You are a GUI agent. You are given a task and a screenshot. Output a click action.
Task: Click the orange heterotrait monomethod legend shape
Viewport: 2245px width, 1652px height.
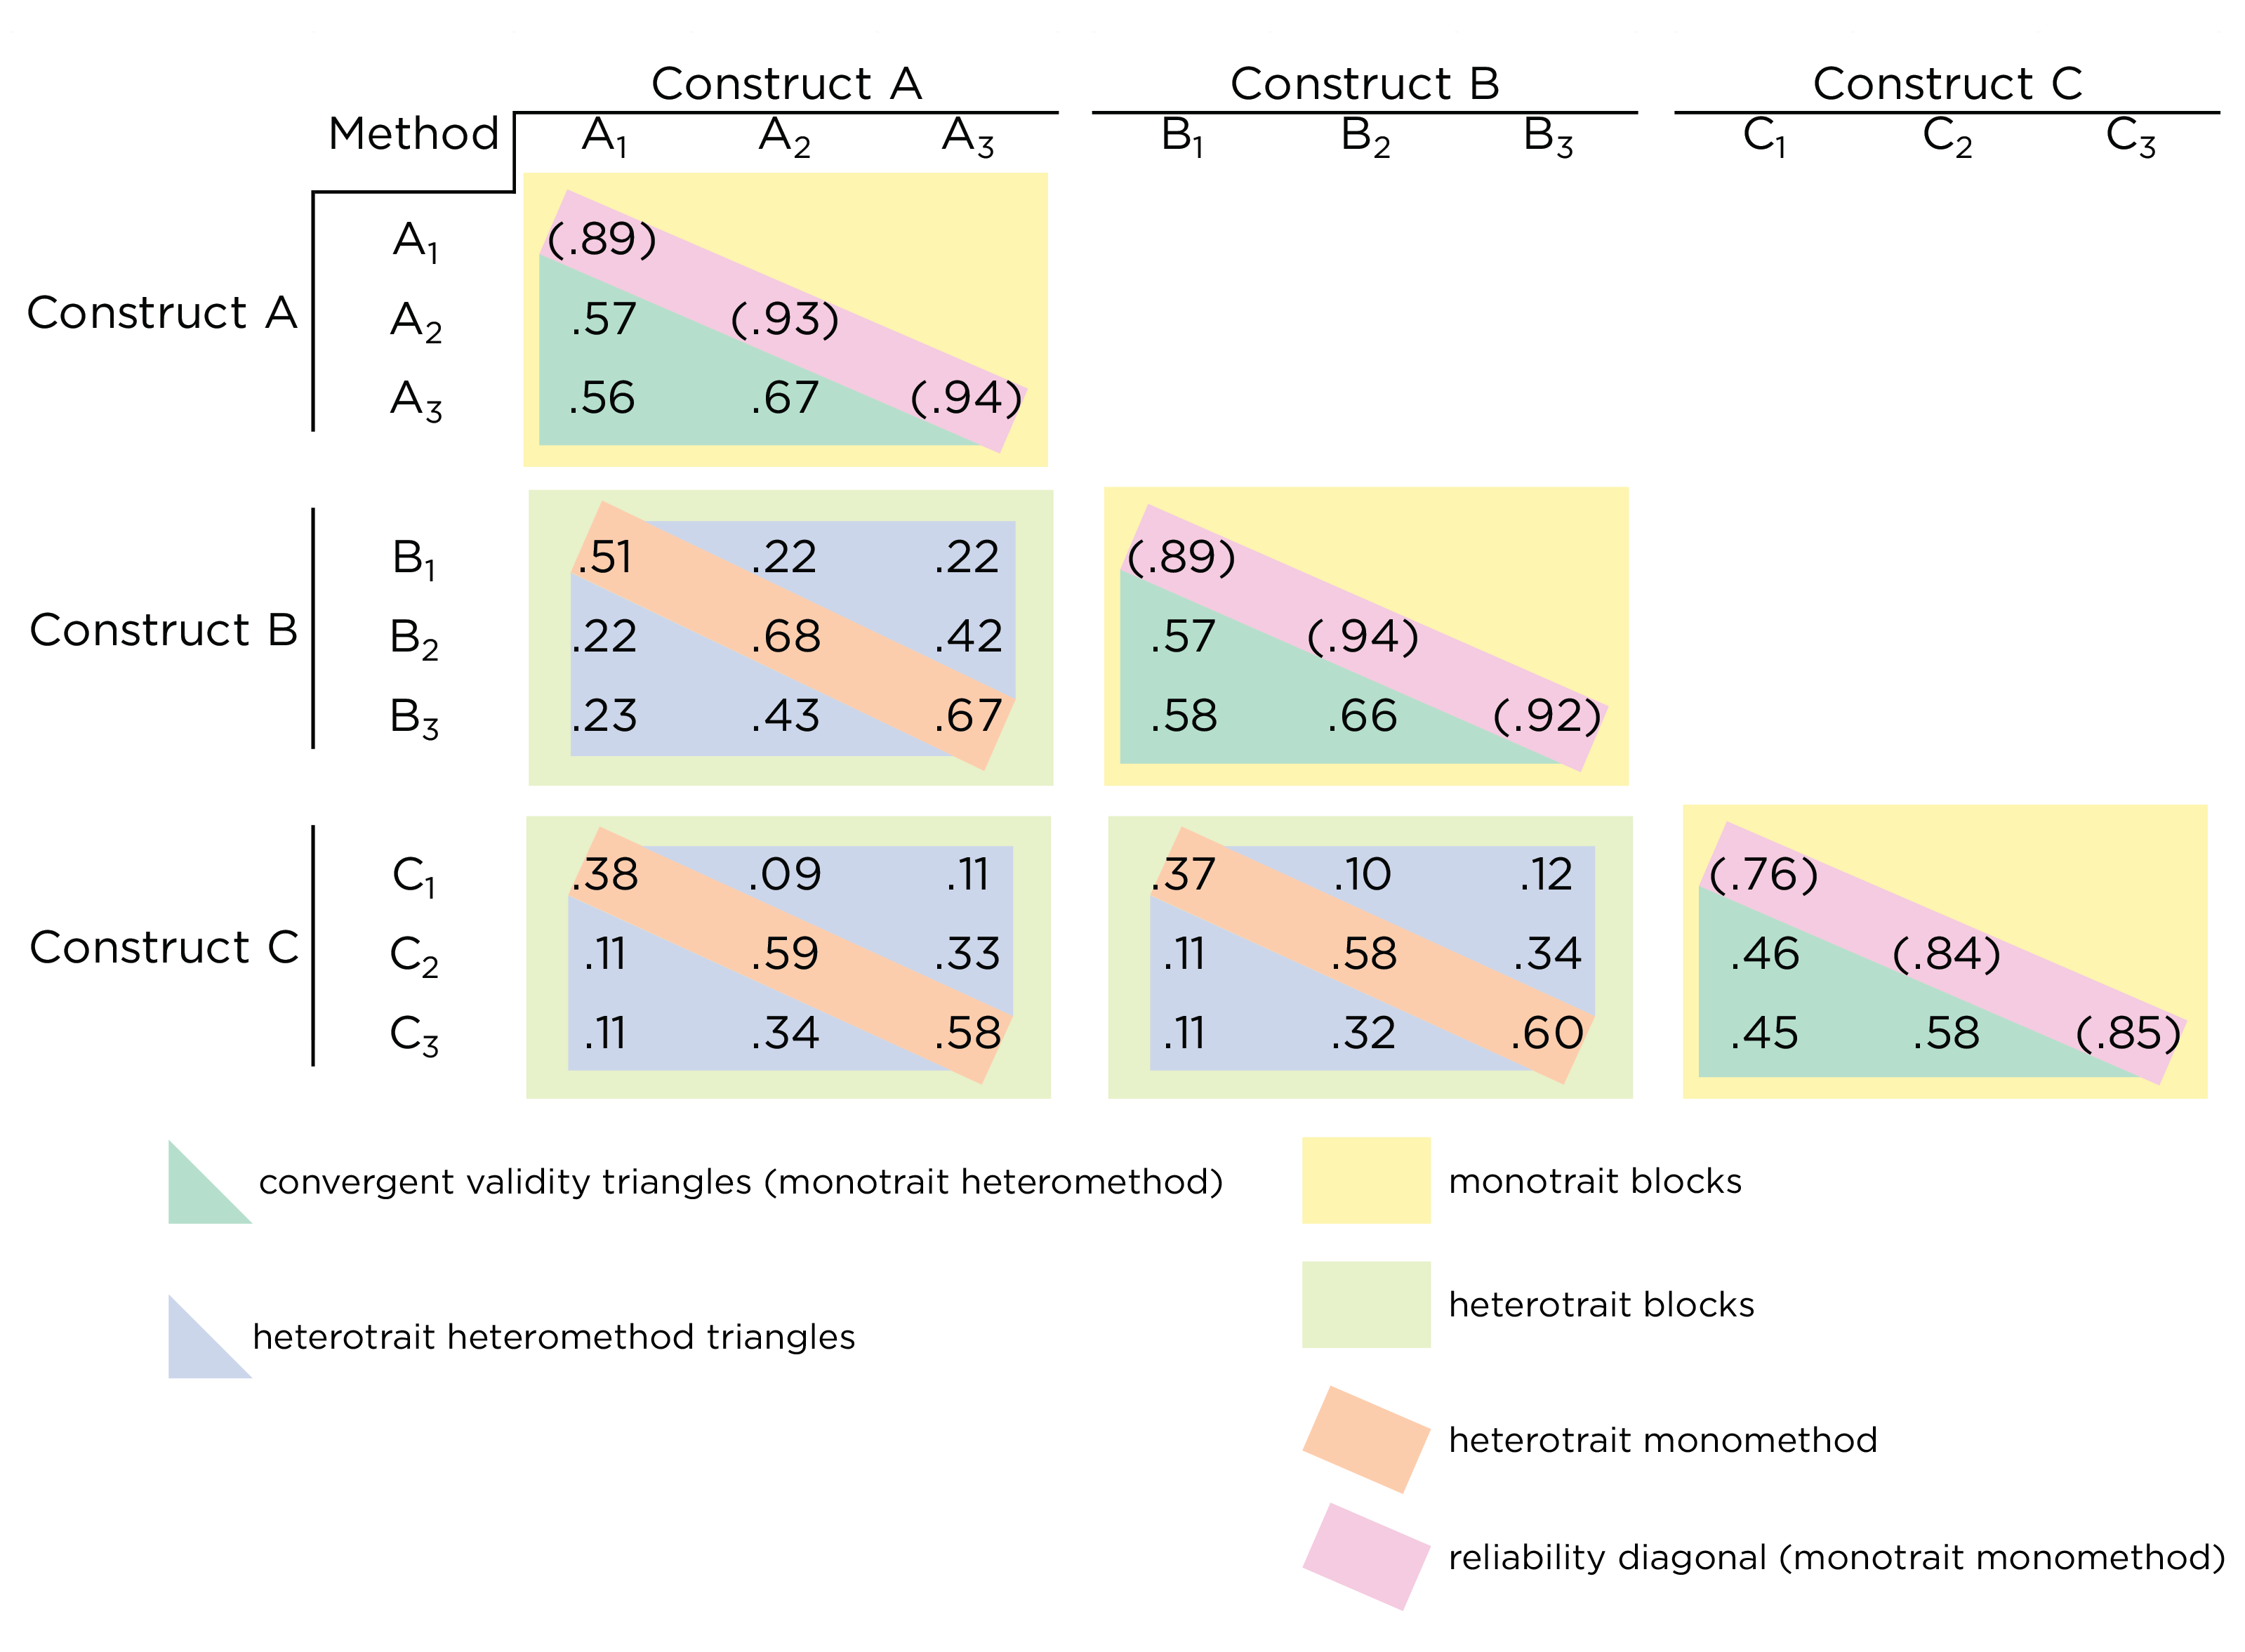pos(1366,1439)
